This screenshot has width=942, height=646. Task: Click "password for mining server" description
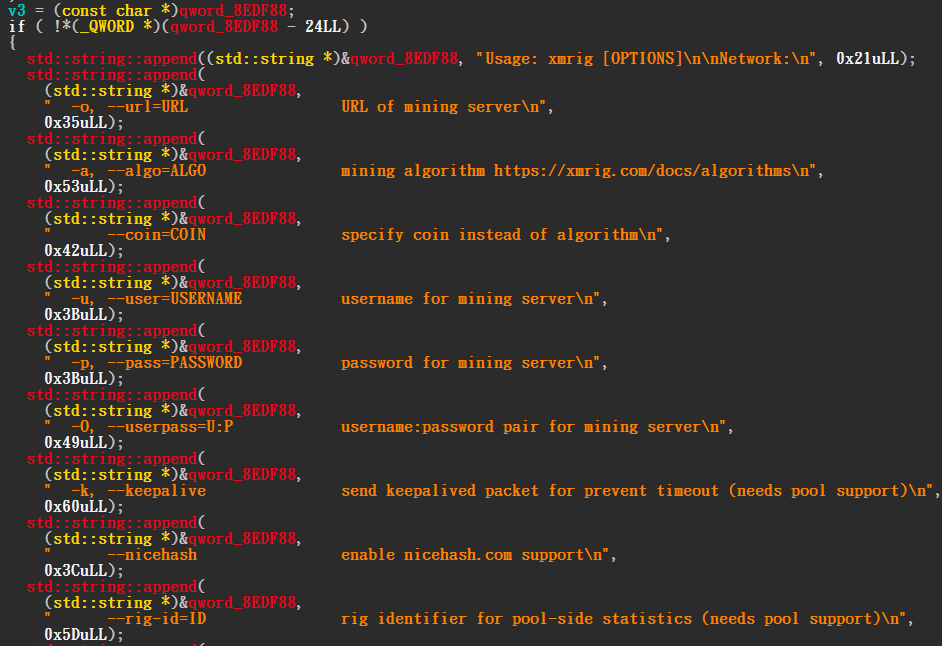coord(458,363)
